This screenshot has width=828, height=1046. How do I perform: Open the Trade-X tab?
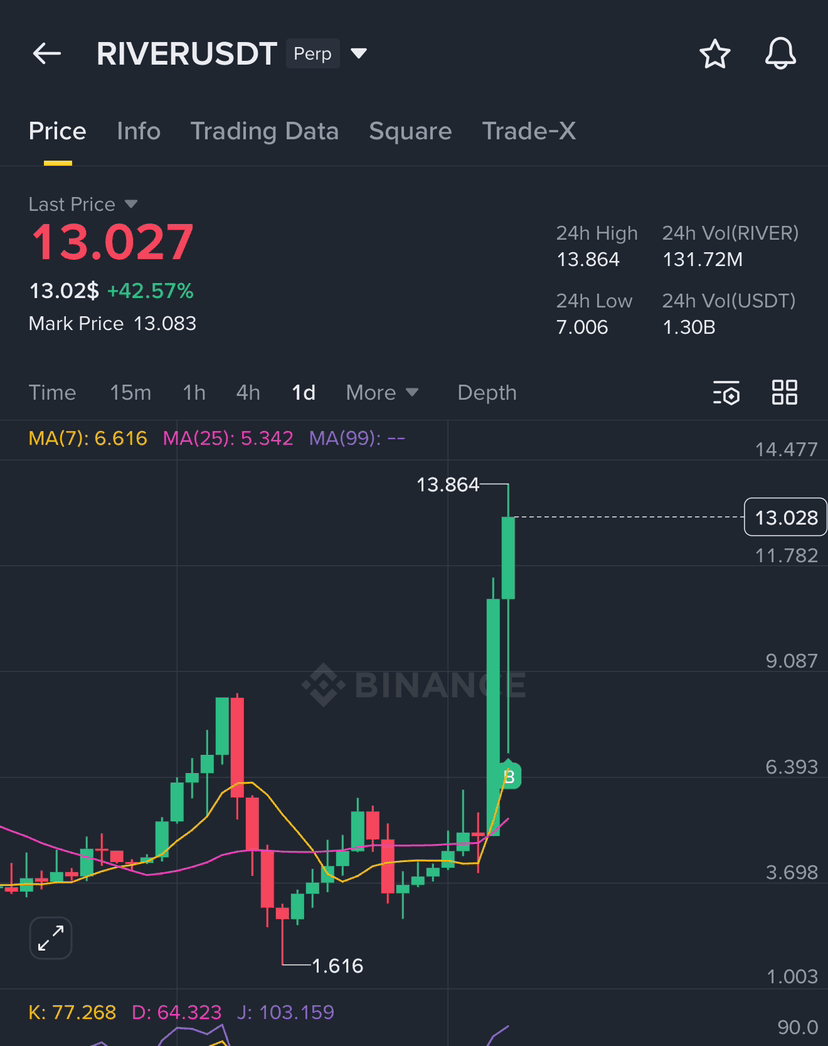528,131
